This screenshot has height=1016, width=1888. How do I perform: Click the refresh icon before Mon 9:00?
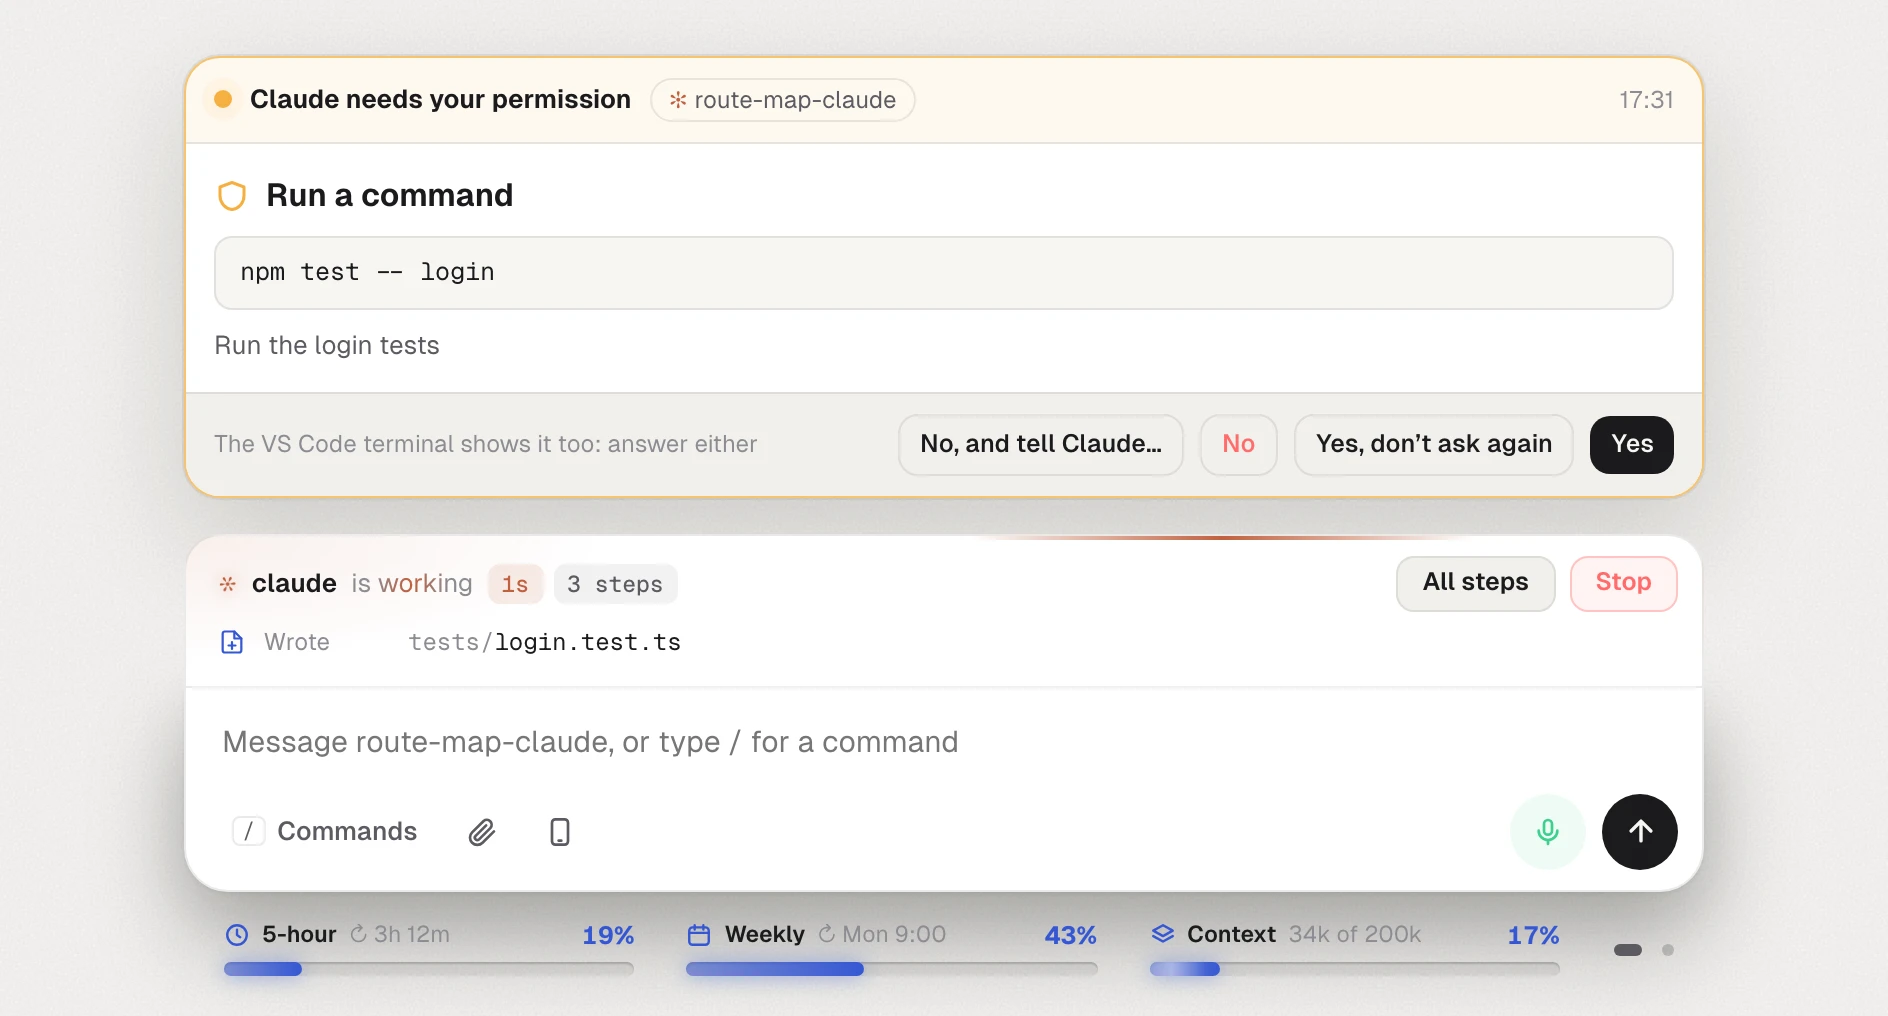click(827, 934)
